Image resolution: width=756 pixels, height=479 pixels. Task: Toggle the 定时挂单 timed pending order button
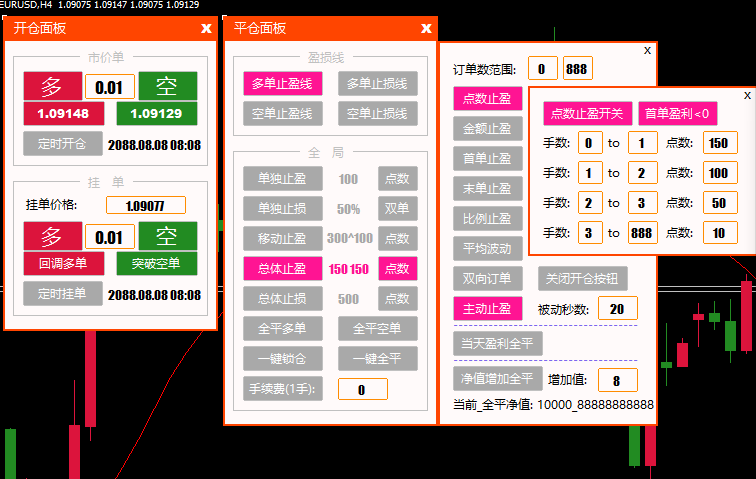point(63,293)
